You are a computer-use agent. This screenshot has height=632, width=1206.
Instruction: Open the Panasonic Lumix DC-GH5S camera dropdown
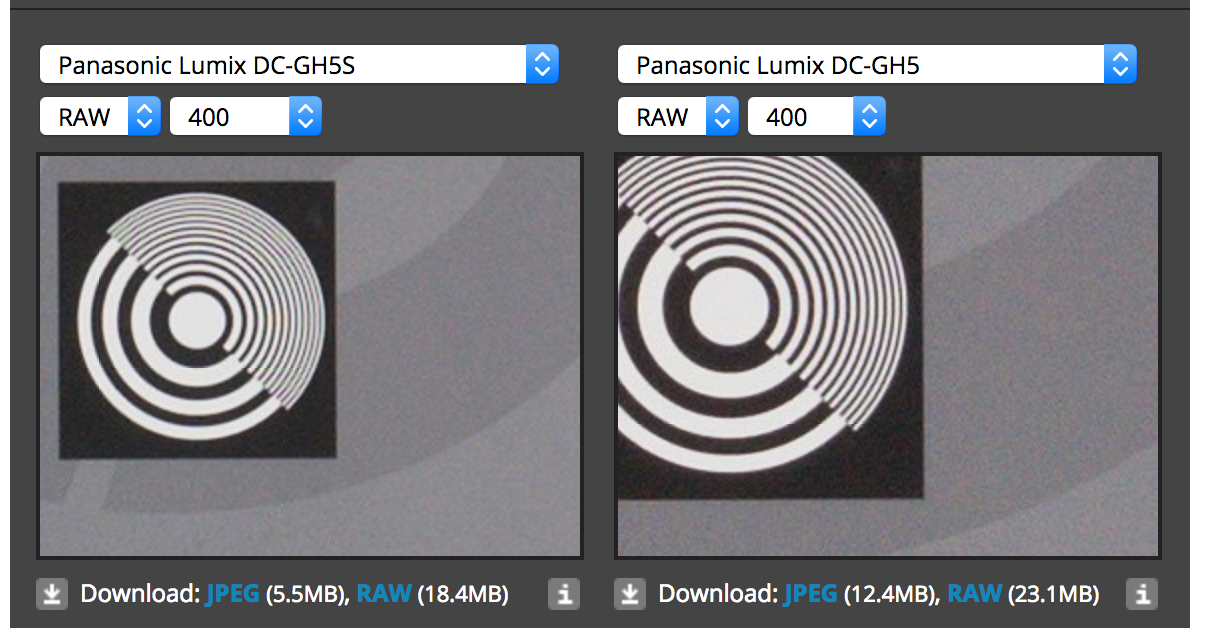coord(299,66)
